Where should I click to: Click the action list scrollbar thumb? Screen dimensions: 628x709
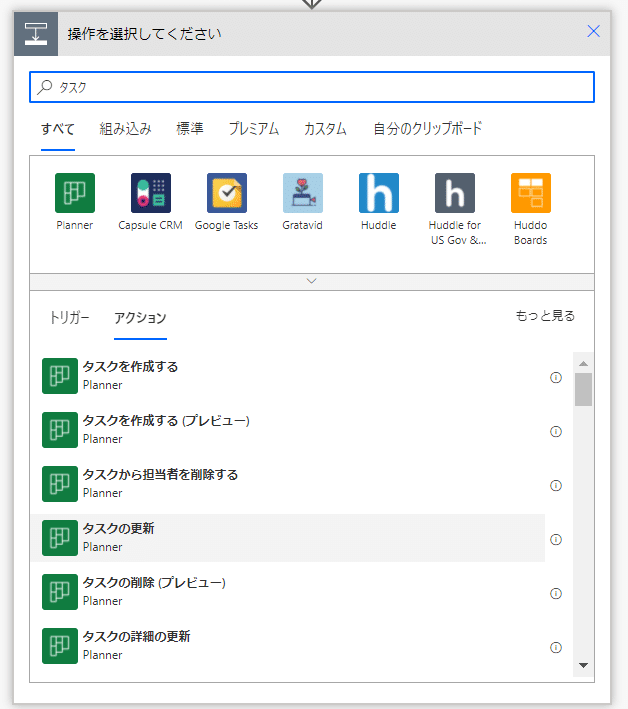[583, 389]
